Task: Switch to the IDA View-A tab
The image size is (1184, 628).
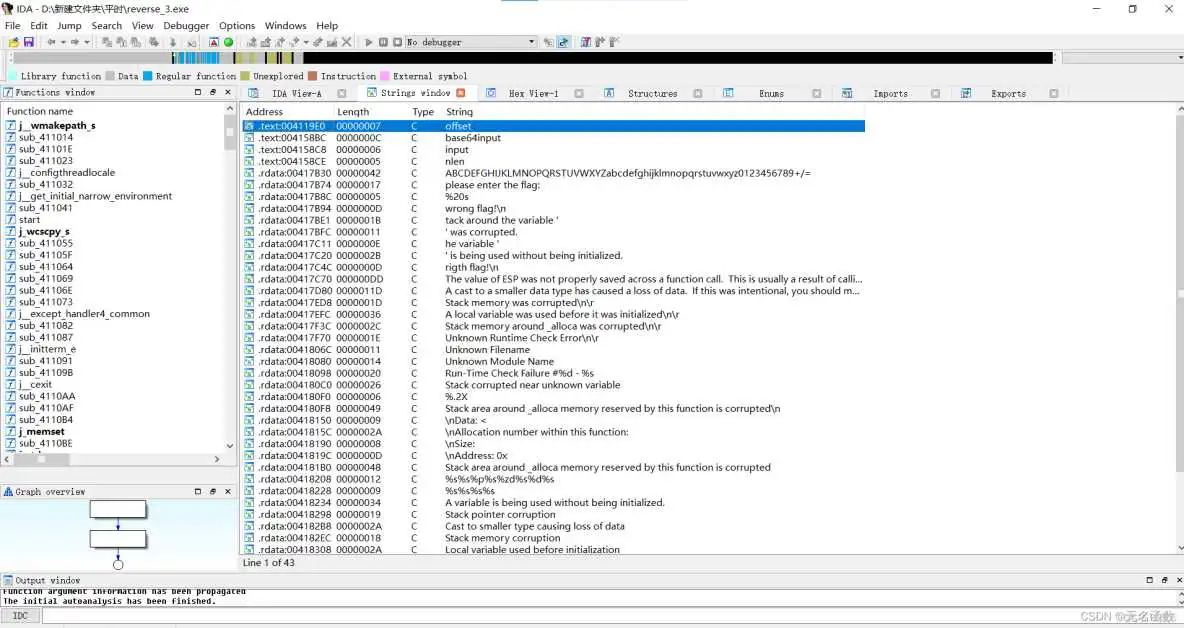Action: point(296,93)
